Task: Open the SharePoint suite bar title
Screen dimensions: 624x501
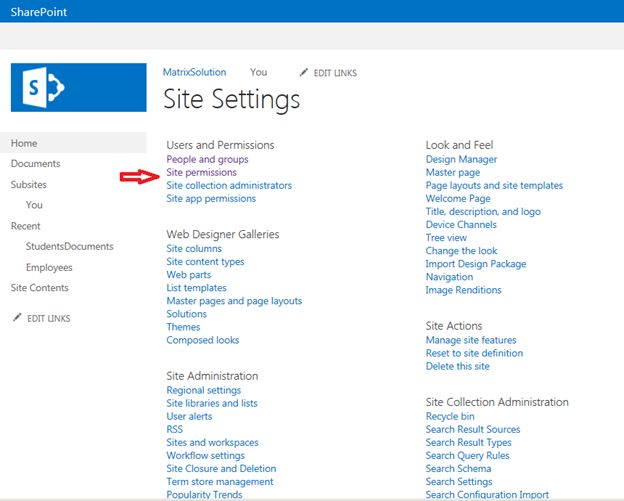Action: pyautogui.click(x=39, y=12)
